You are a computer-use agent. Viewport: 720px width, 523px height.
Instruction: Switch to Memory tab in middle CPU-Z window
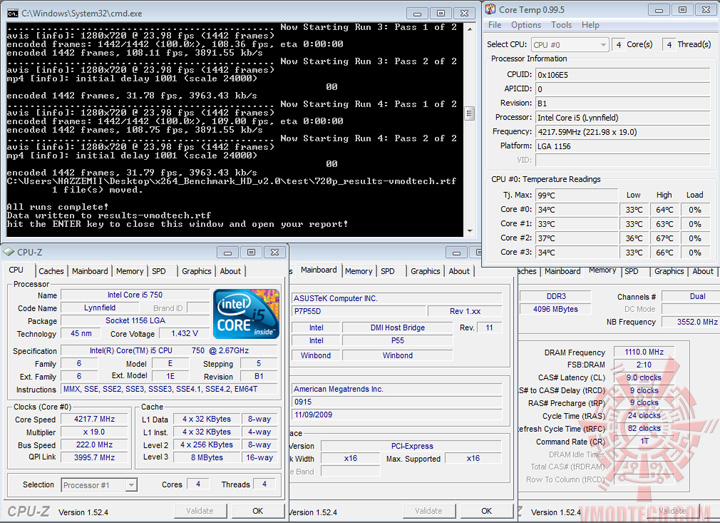point(359,271)
